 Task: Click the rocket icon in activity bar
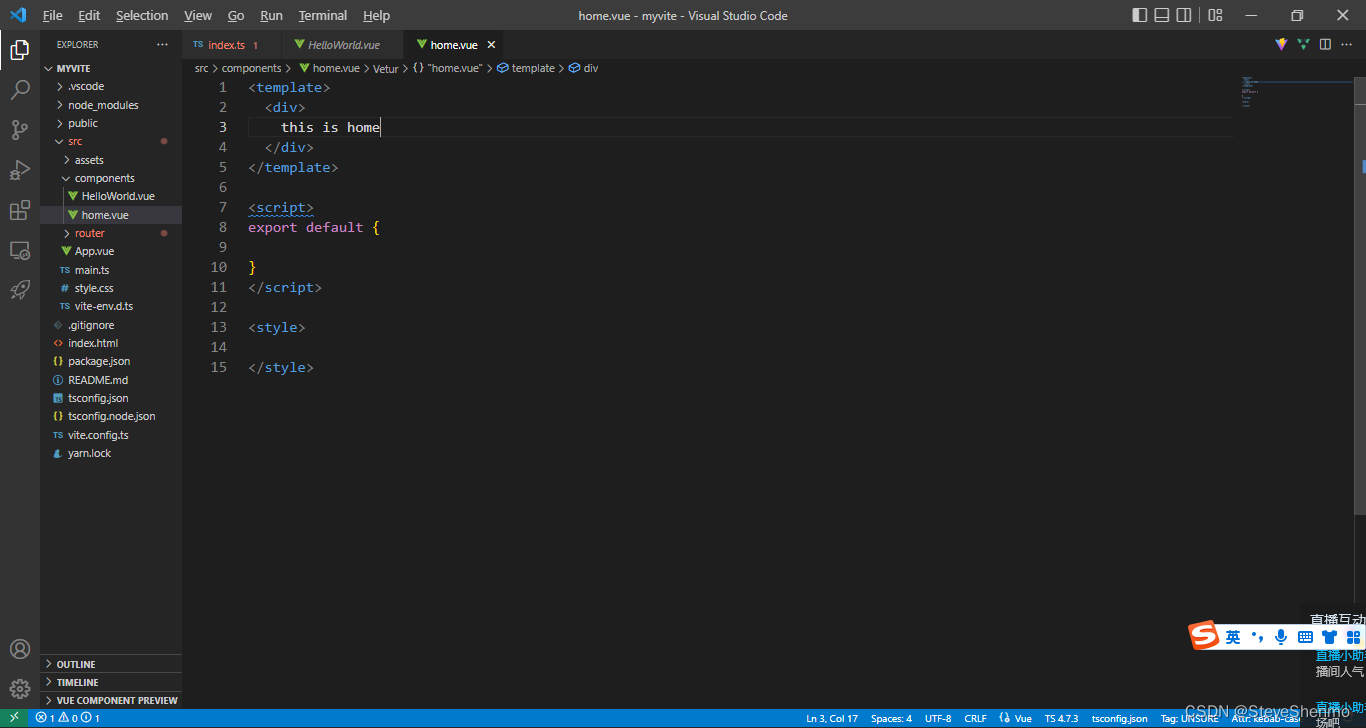point(19,290)
